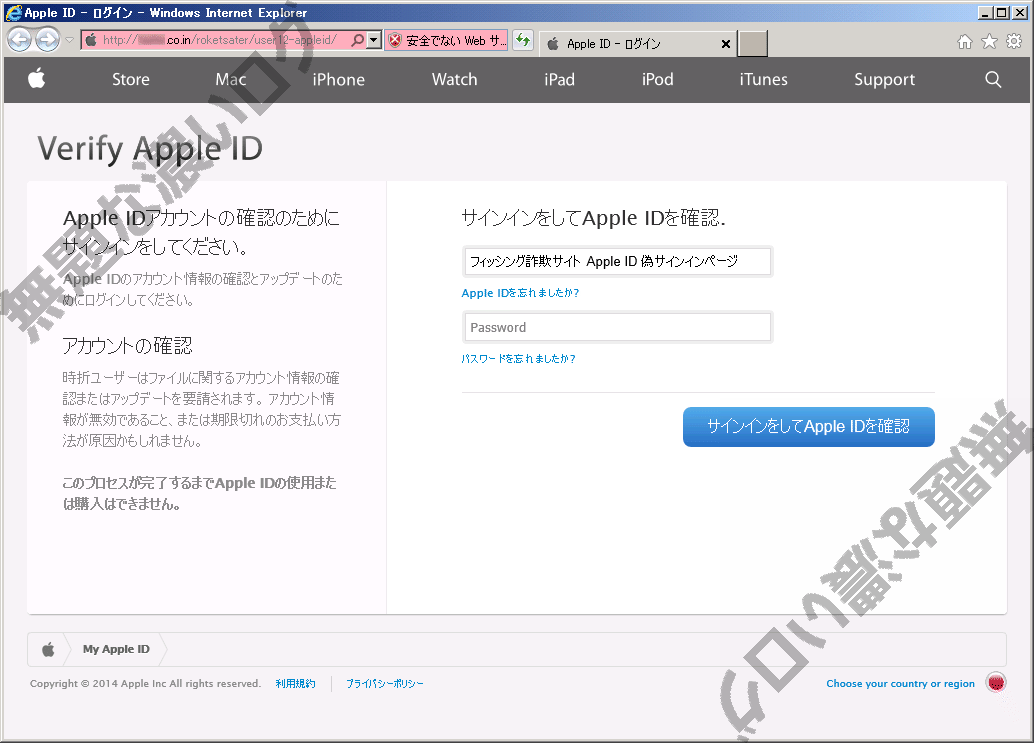Click the Copyright 2014 Apple Inc text
Image resolution: width=1034 pixels, height=743 pixels.
[x=145, y=684]
